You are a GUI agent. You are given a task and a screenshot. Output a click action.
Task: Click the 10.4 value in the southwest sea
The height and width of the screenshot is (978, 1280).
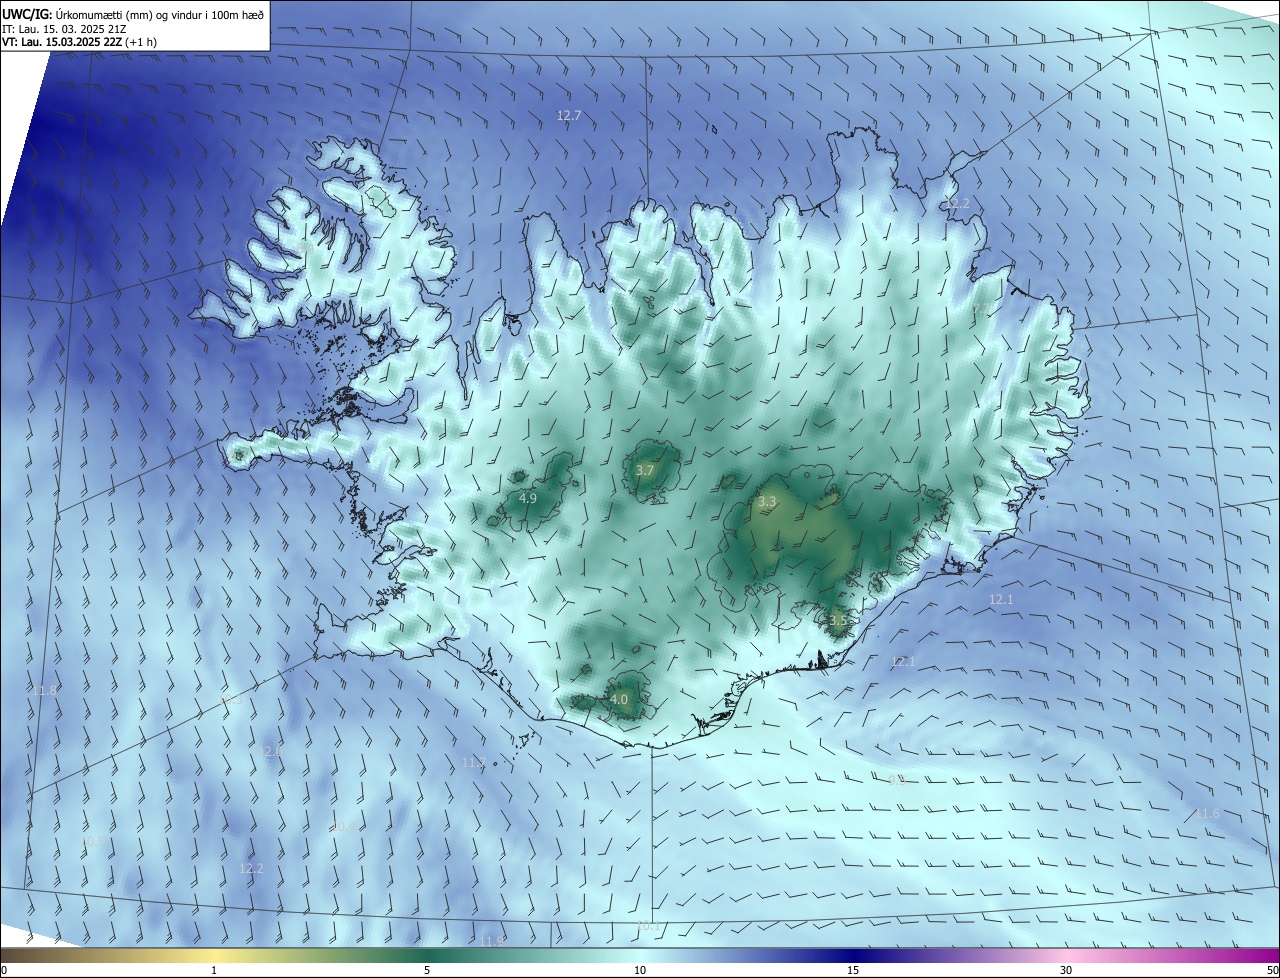click(x=343, y=826)
